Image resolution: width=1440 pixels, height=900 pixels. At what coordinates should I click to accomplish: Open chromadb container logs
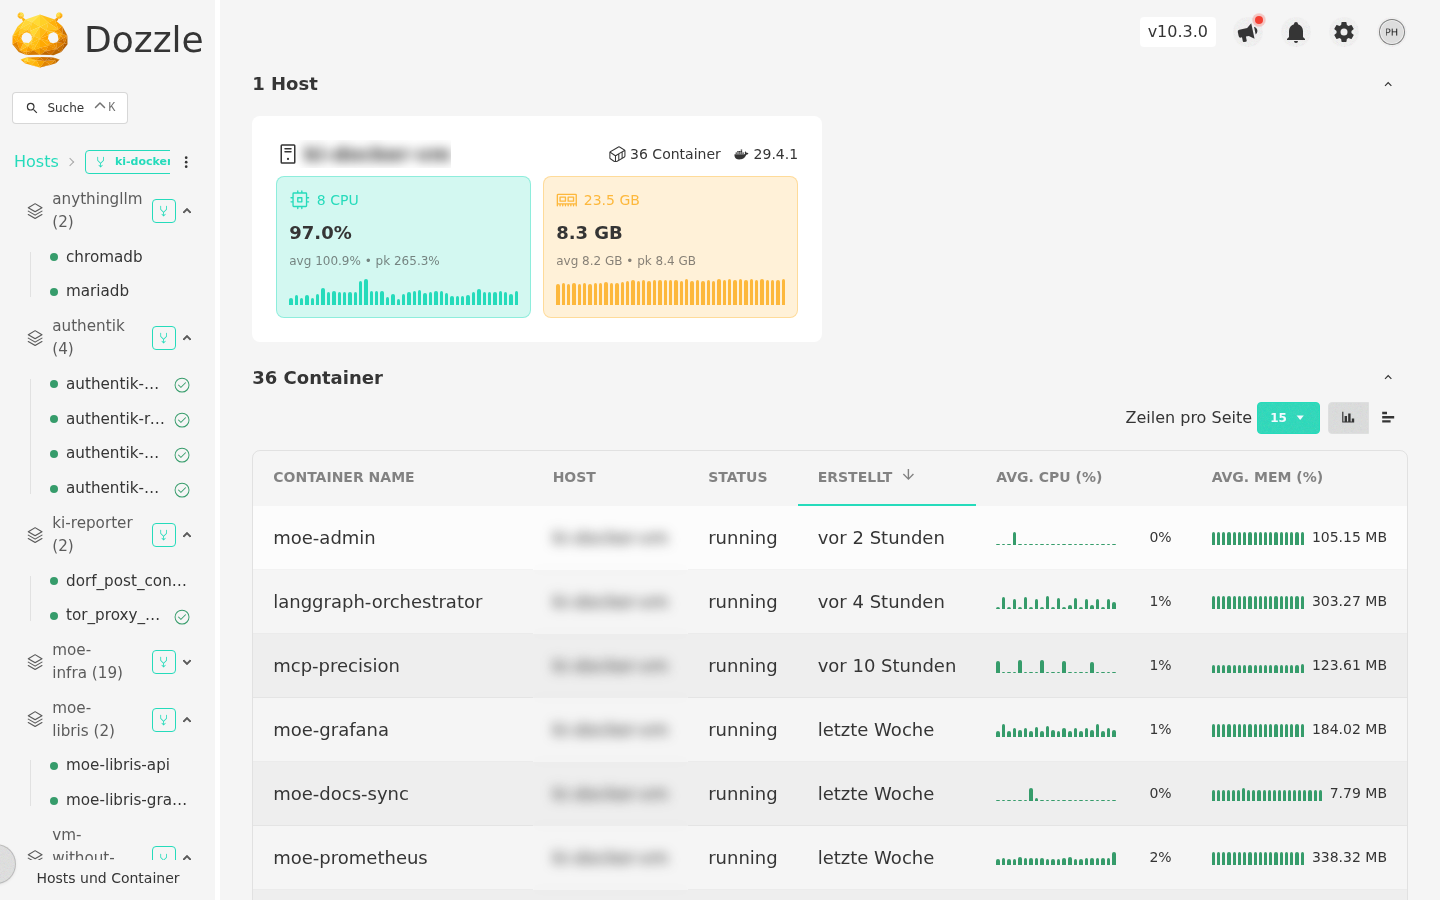tap(104, 257)
